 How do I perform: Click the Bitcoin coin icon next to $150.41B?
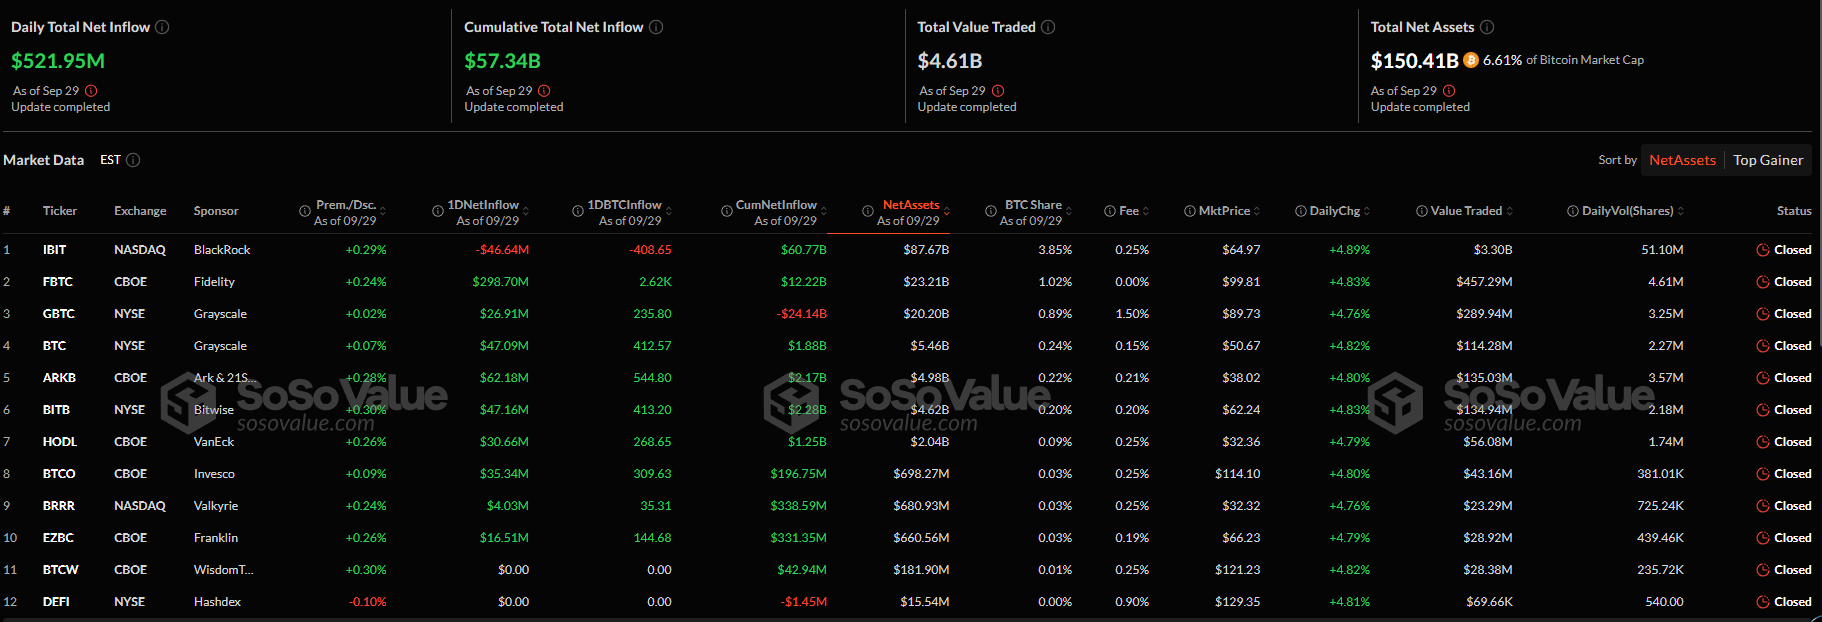1471,60
